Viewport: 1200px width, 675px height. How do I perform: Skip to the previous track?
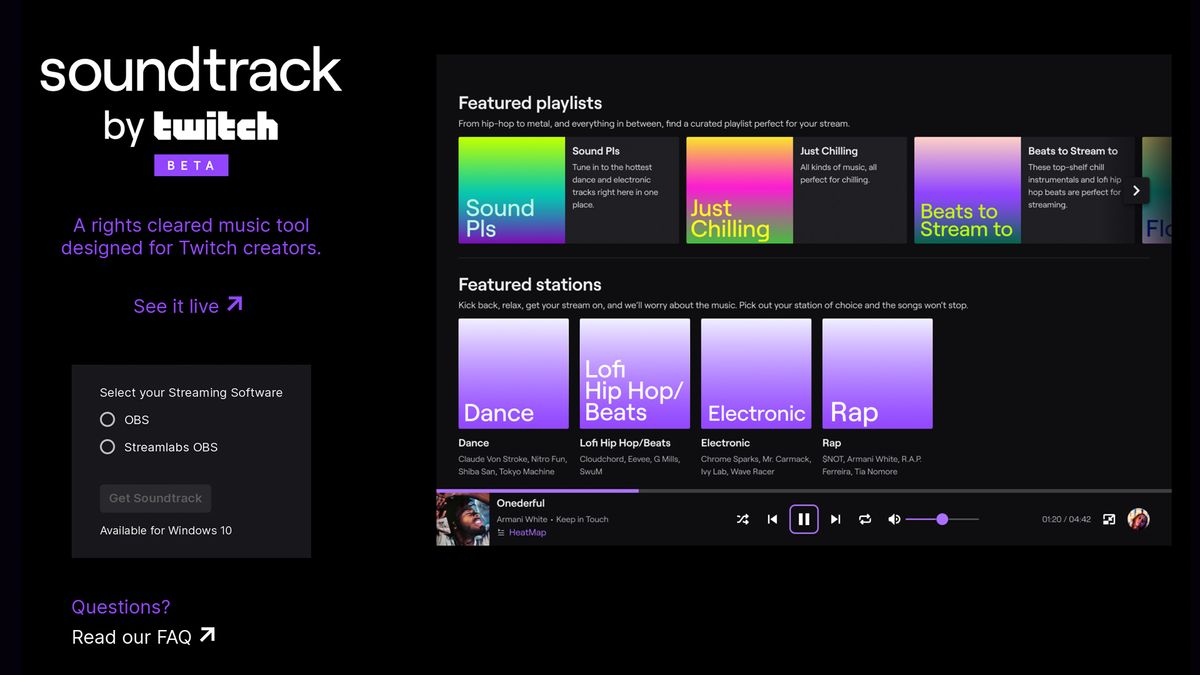click(x=772, y=519)
